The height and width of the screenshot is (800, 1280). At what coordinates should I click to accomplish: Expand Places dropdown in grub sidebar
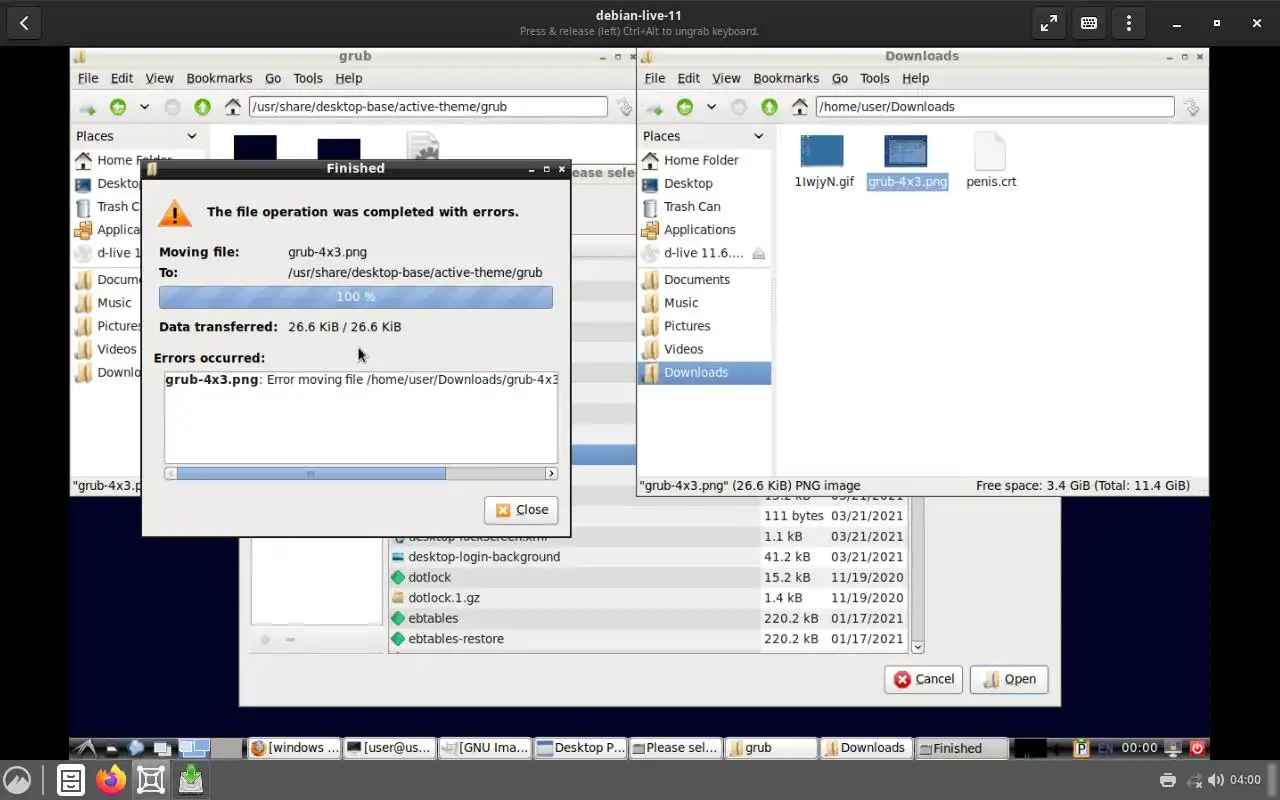click(x=192, y=136)
